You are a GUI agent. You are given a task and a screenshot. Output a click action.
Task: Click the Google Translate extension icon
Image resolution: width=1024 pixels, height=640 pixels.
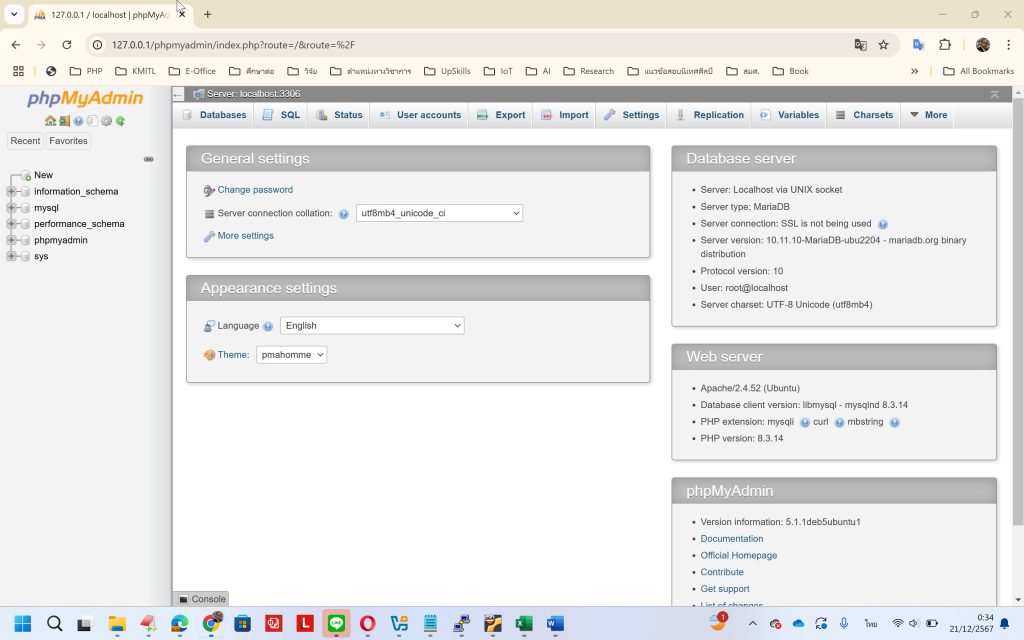click(919, 45)
